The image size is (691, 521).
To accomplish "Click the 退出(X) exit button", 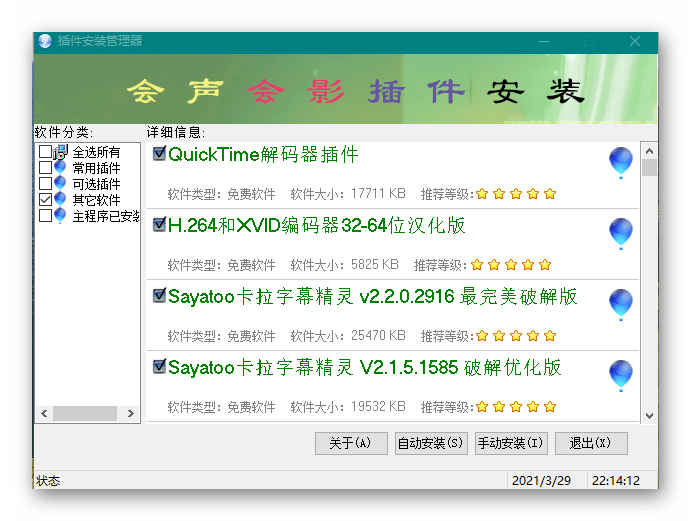I will [591, 443].
